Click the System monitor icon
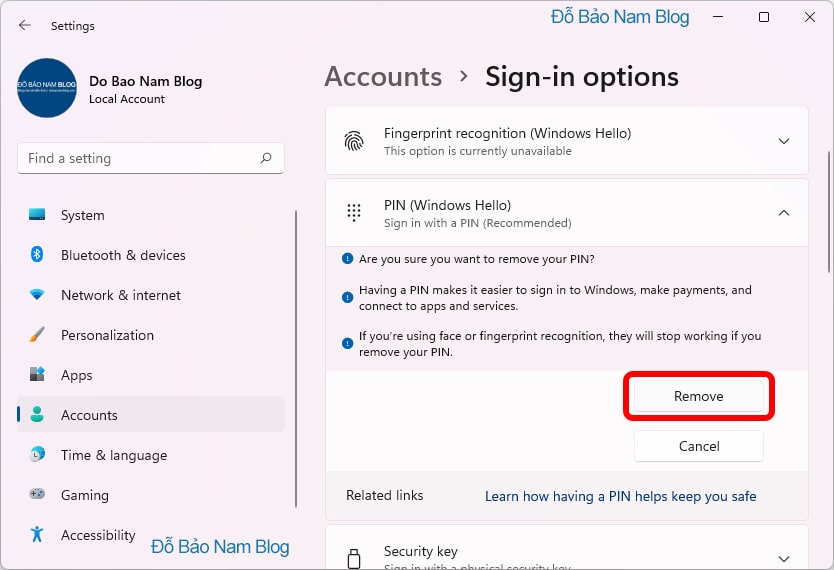Image resolution: width=834 pixels, height=570 pixels. click(37, 214)
